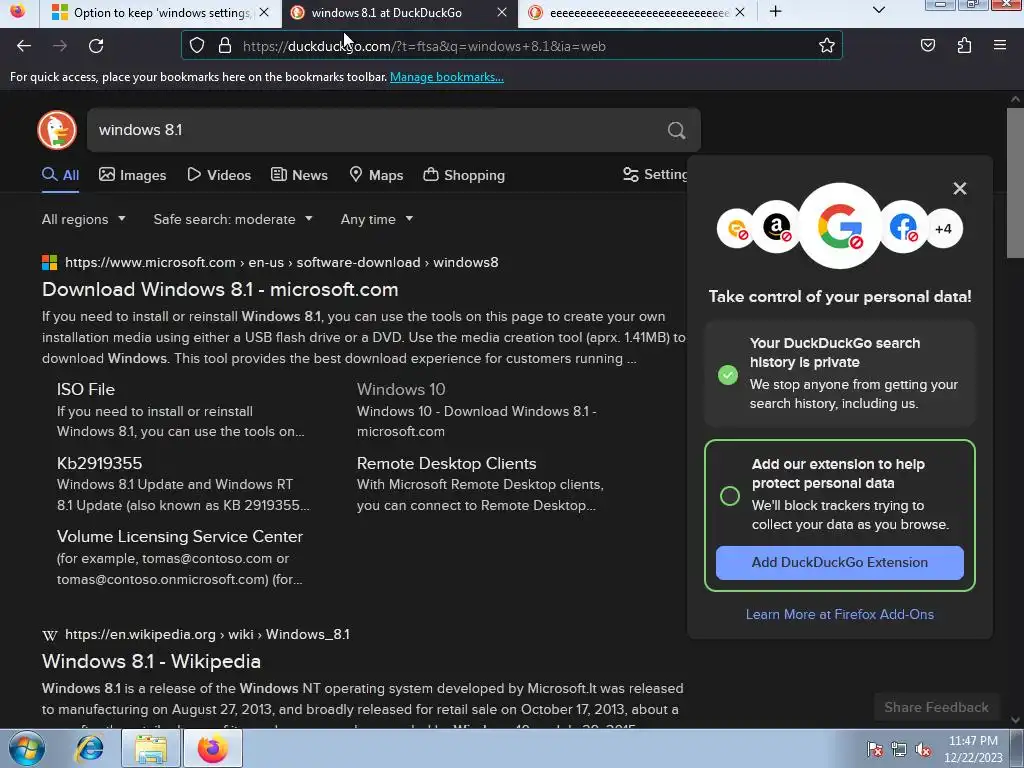Open Download Windows 8.1 - microsoft.com result

tap(220, 289)
